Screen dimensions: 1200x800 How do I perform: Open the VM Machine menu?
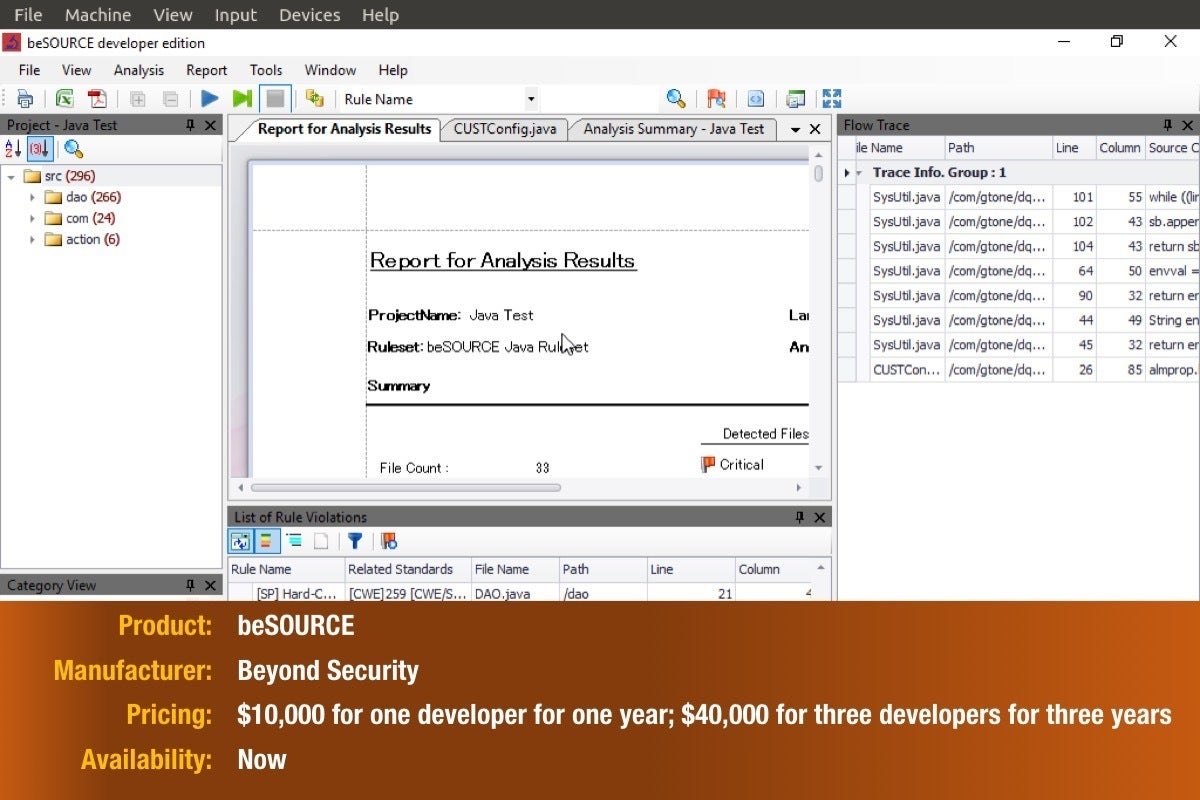(x=98, y=15)
